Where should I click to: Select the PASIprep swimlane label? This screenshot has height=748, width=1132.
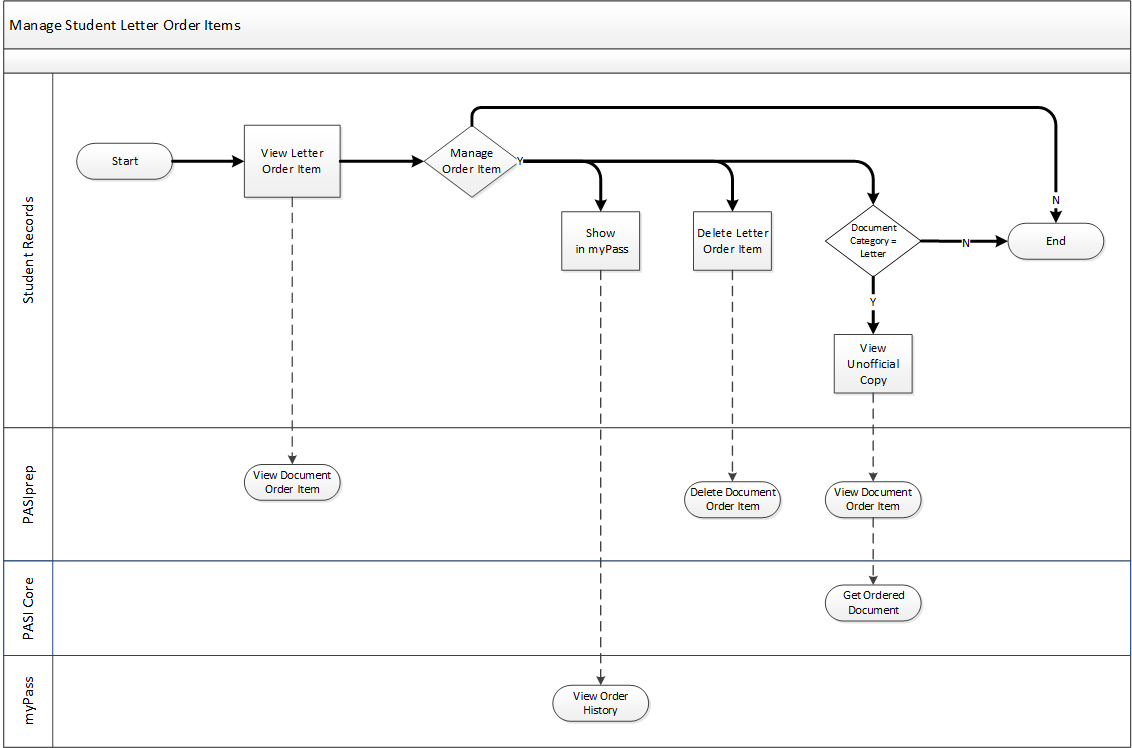tap(29, 494)
